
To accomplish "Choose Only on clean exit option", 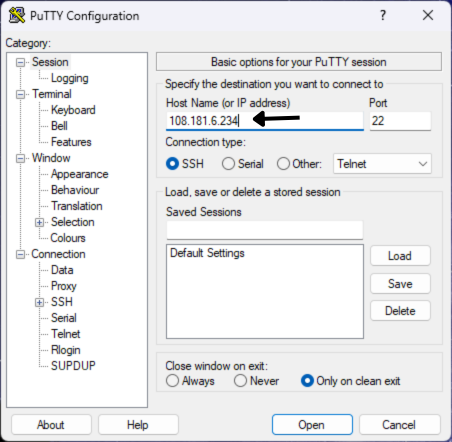I will 307,381.
